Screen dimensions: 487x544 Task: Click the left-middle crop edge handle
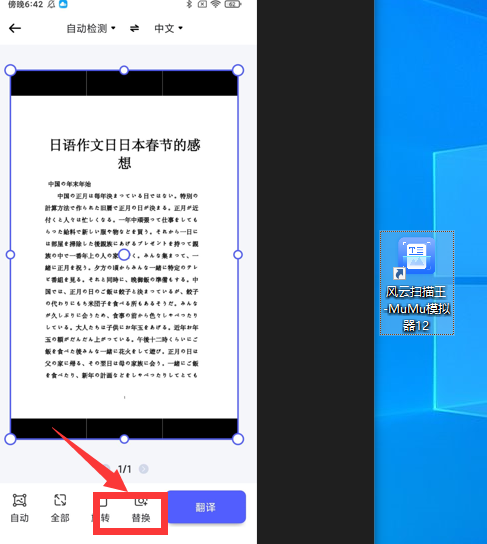pos(10,255)
